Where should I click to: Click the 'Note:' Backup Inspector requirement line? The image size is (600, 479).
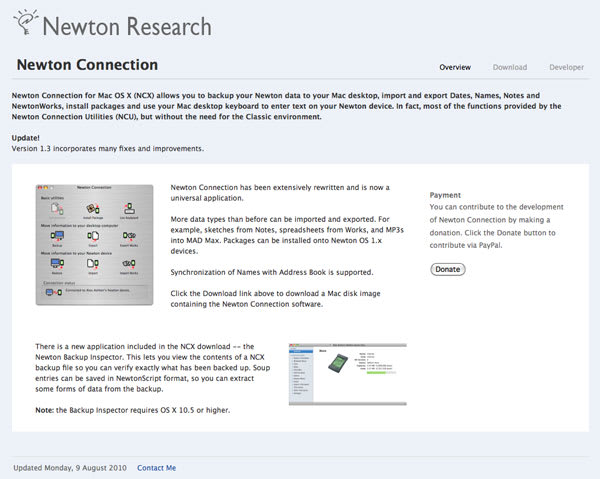point(133,410)
